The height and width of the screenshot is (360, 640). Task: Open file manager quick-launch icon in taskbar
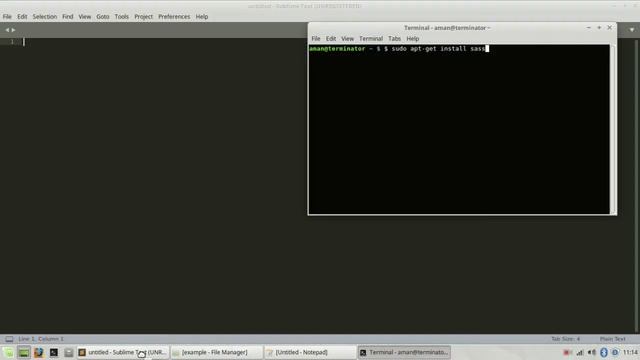(69, 352)
